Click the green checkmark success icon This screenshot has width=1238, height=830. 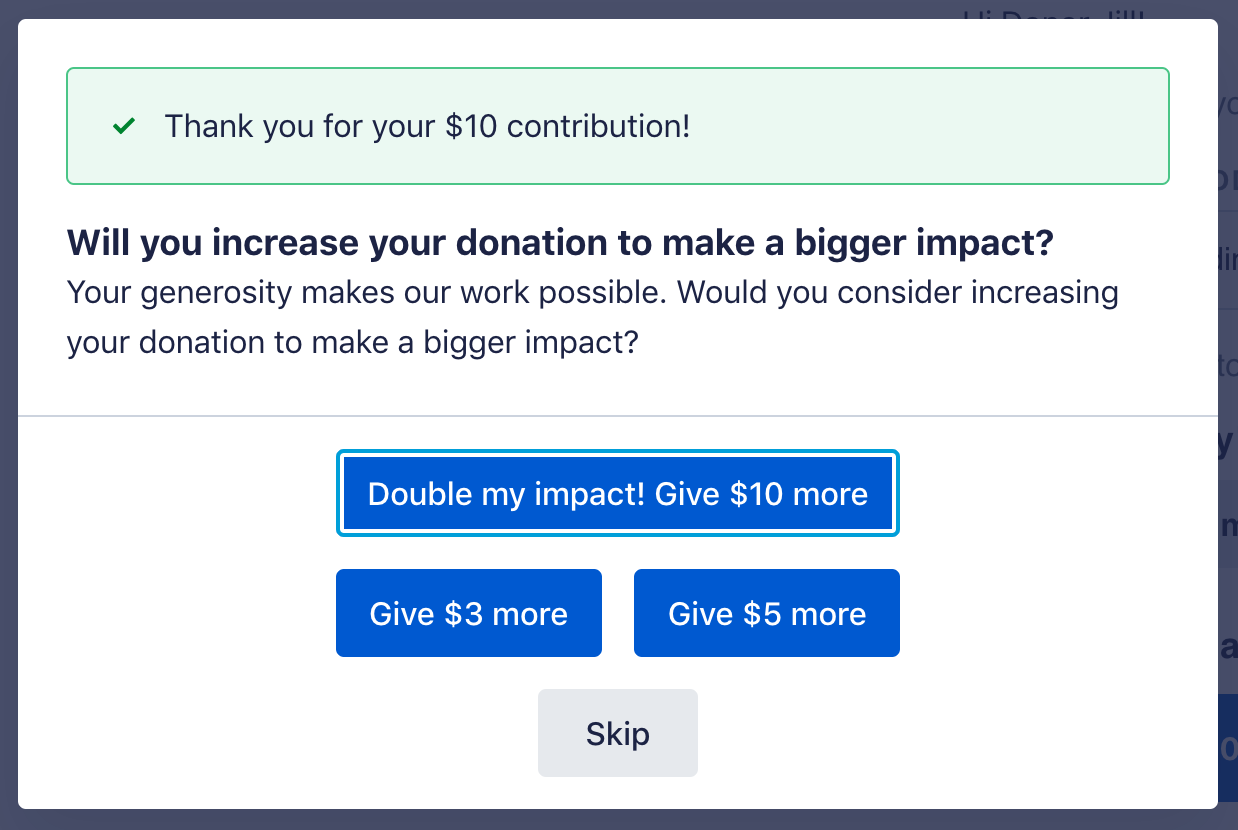pos(124,127)
